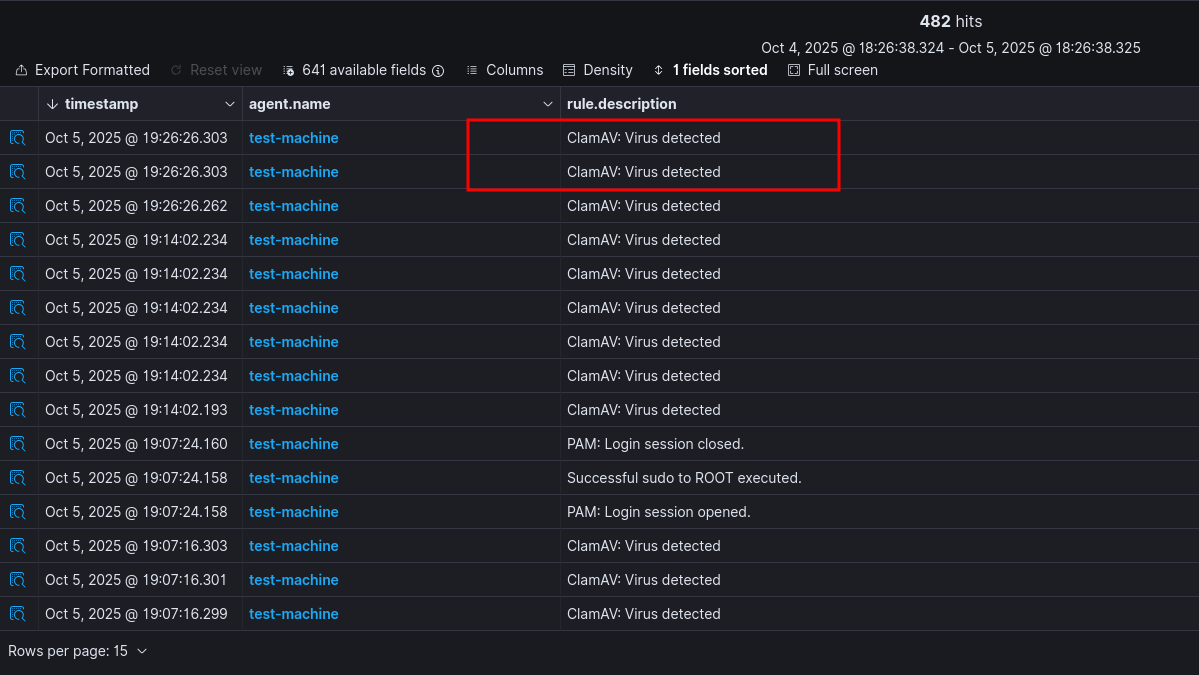The image size is (1199, 675).
Task: Expand the agent.name column options chevron
Action: coord(547,104)
